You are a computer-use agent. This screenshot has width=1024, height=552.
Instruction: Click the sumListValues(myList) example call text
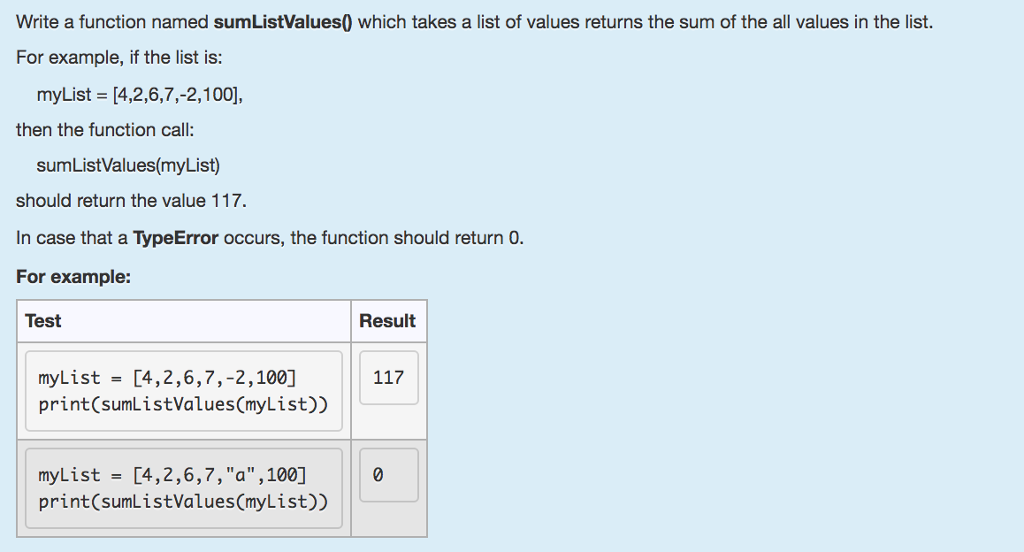coord(128,165)
